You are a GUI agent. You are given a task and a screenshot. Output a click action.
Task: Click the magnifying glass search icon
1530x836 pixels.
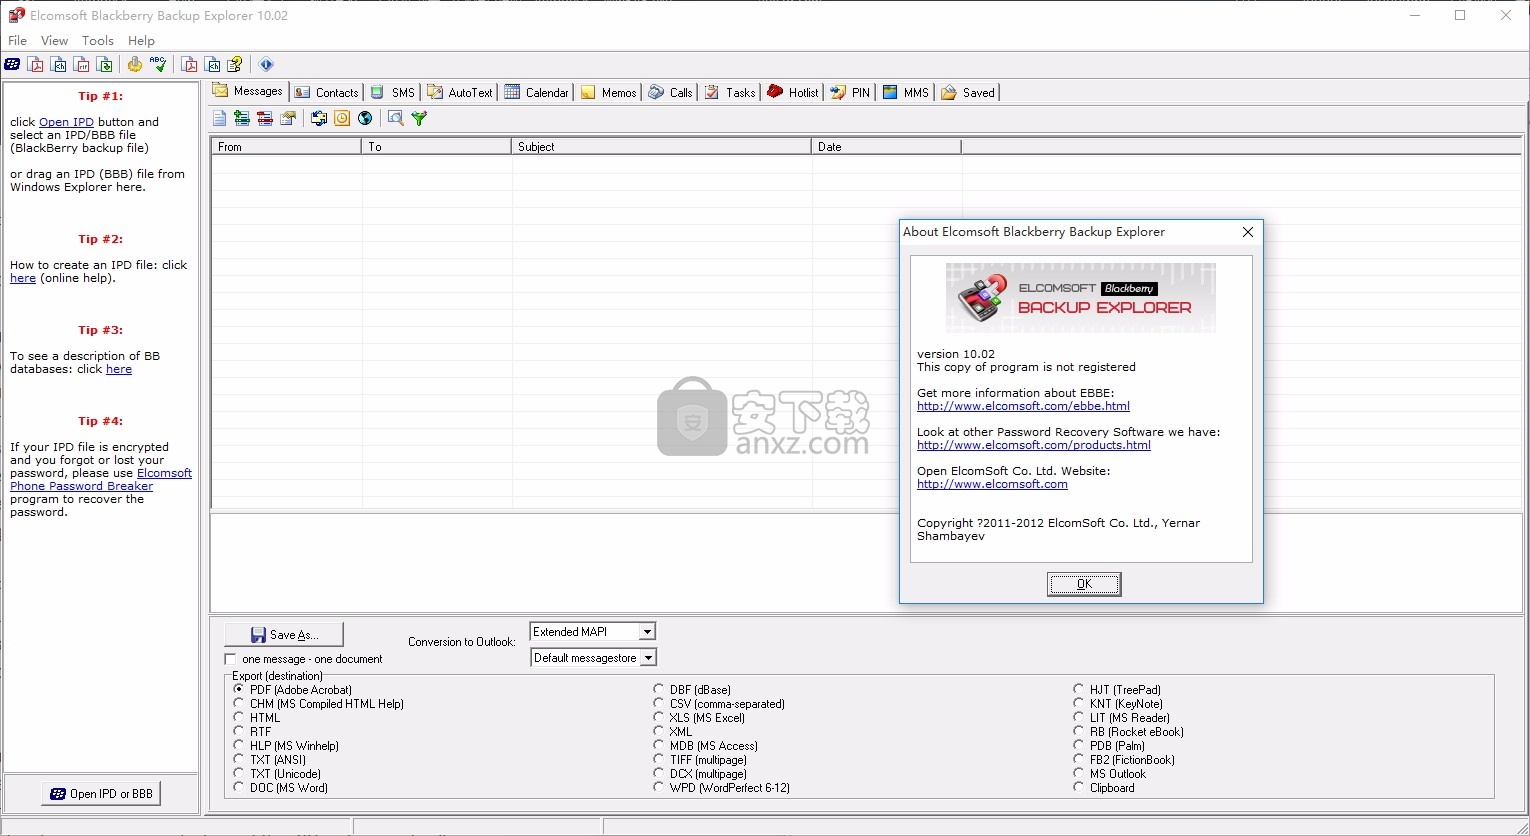[x=396, y=118]
